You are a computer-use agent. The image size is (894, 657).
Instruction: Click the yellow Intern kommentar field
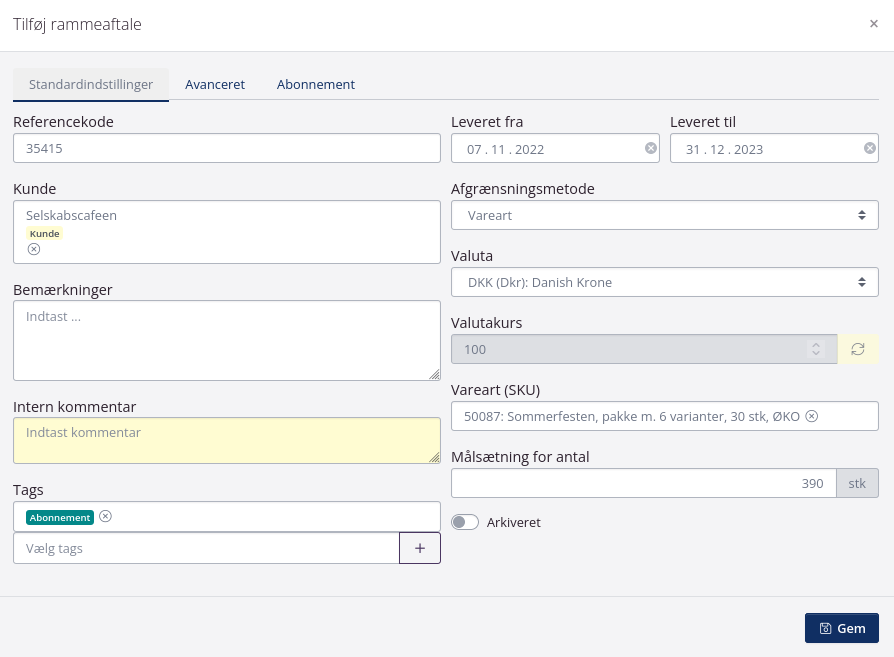[227, 440]
